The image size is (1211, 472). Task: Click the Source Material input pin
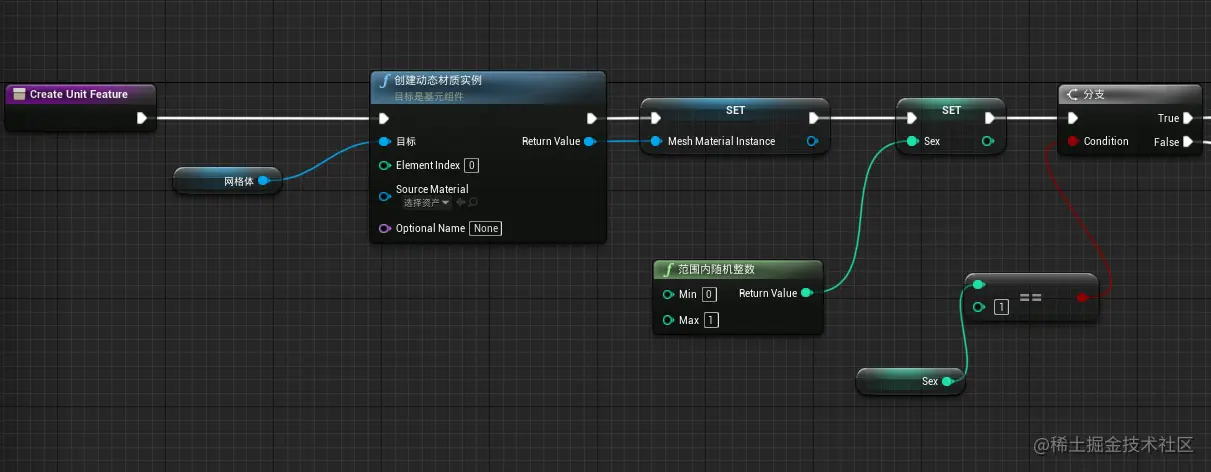(385, 196)
